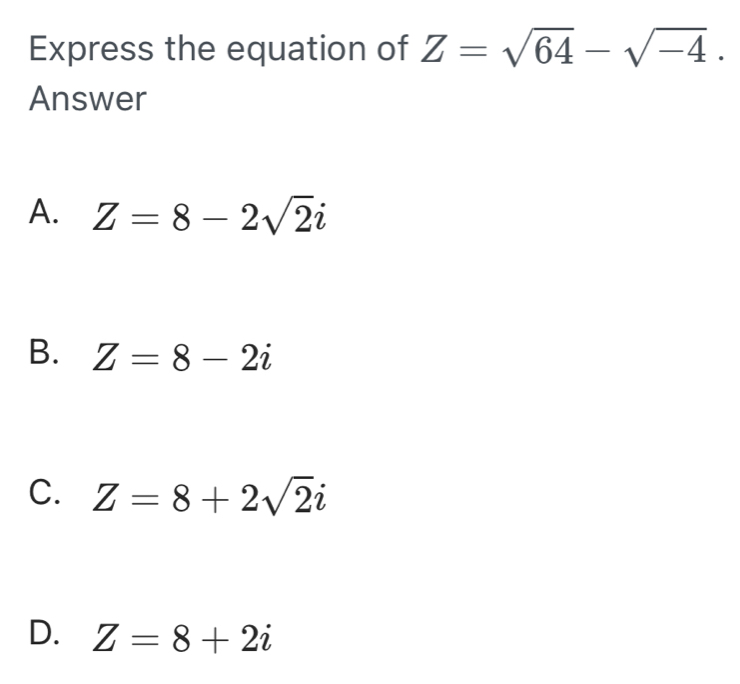Click the letter 'C.' label
This screenshot has height=684, width=740.
[x=44, y=492]
